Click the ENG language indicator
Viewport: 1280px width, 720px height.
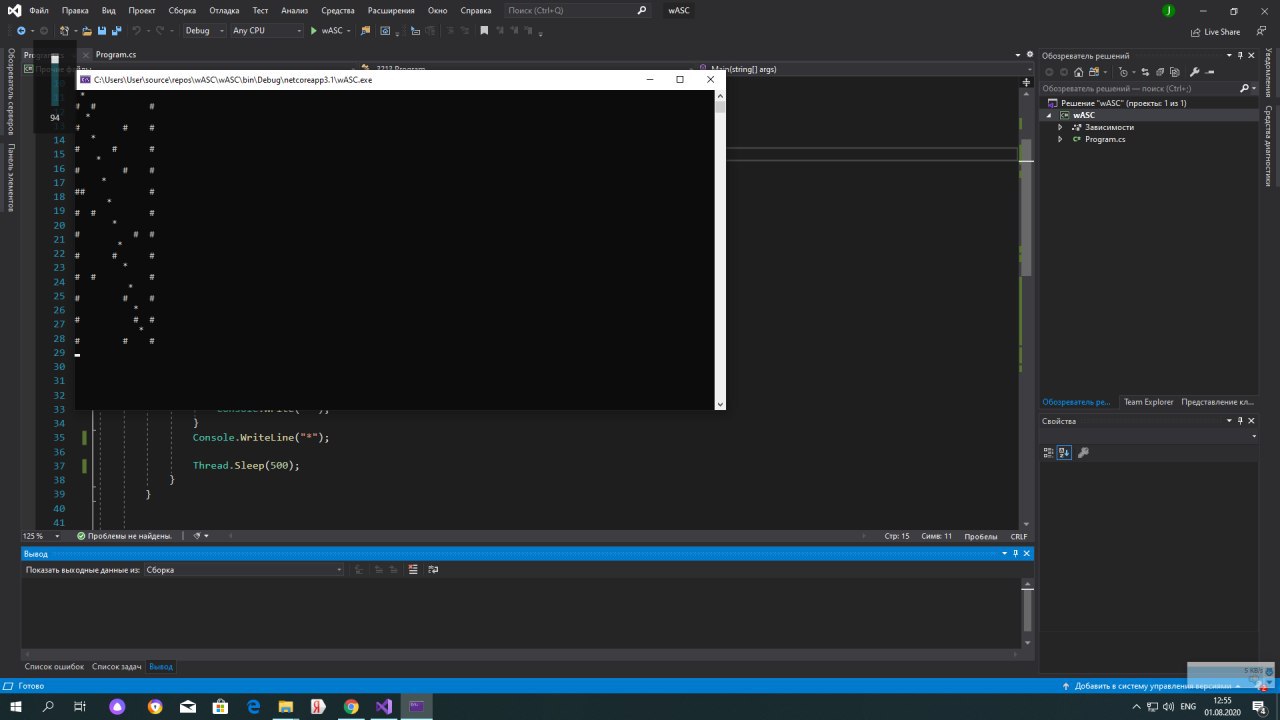(x=1188, y=706)
